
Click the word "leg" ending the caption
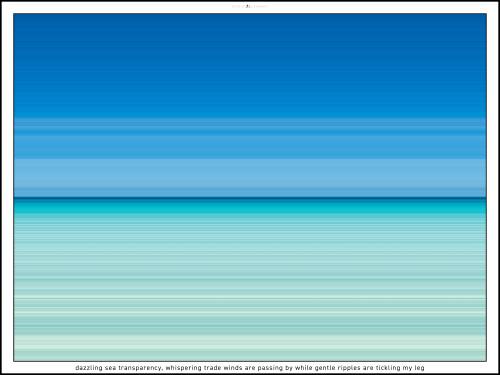point(420,368)
